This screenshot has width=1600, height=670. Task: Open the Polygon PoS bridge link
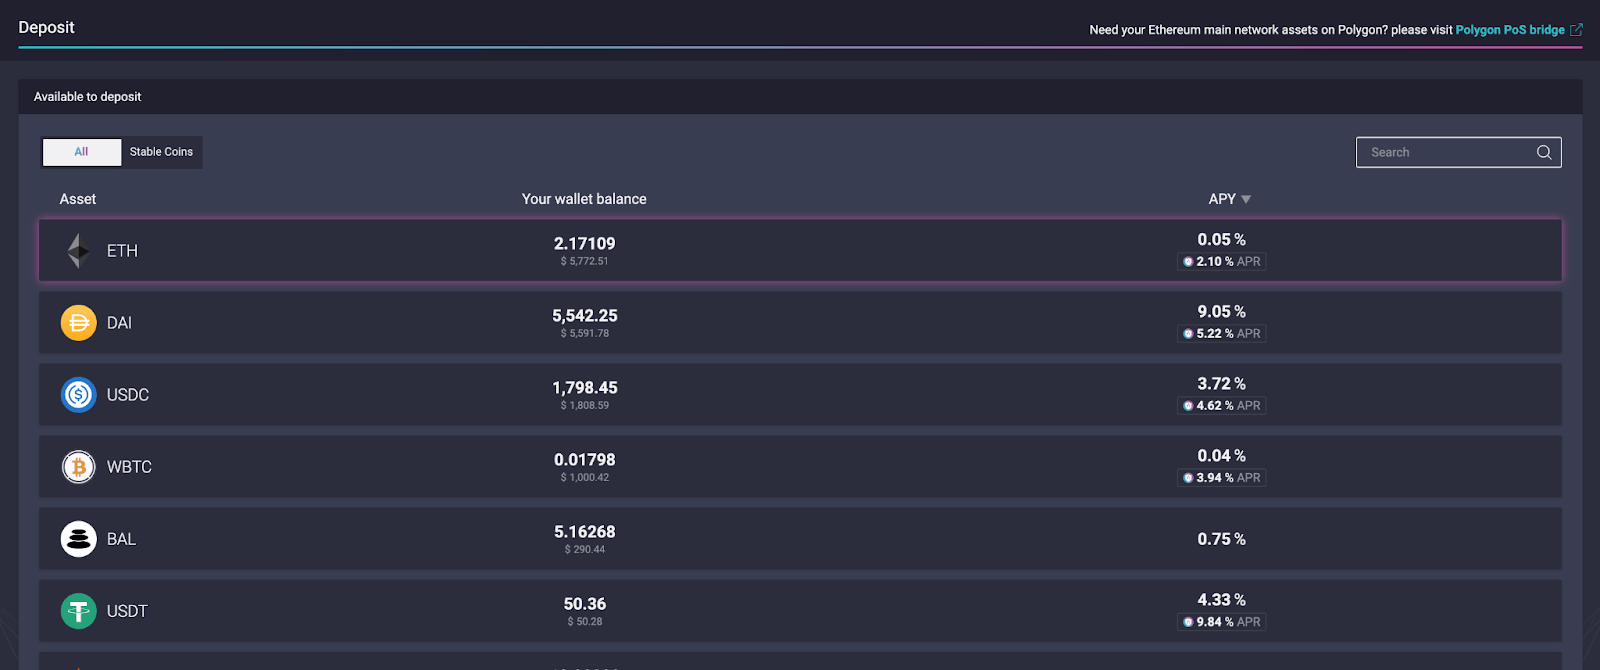(1510, 30)
